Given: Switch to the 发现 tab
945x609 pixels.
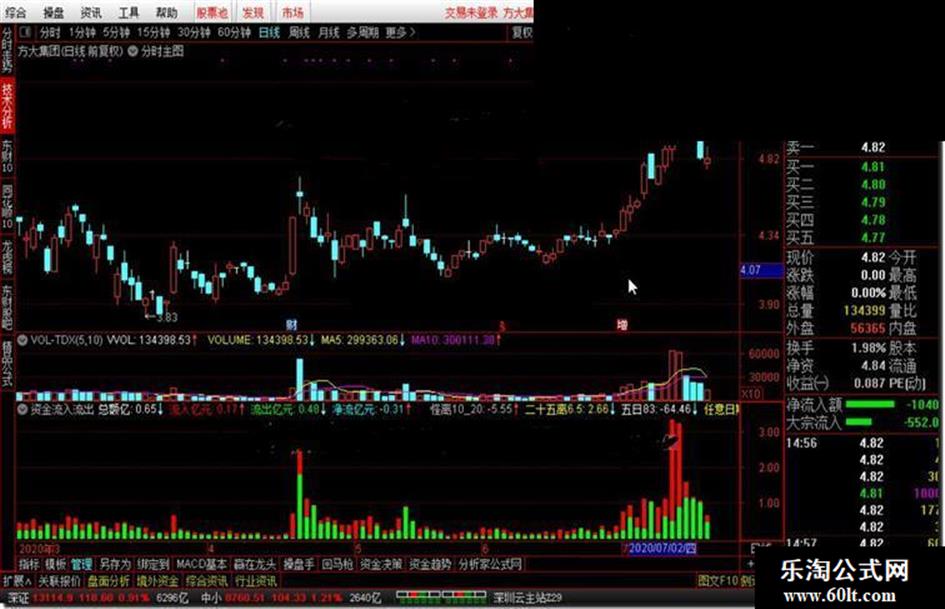Looking at the screenshot, I should click(x=253, y=12).
